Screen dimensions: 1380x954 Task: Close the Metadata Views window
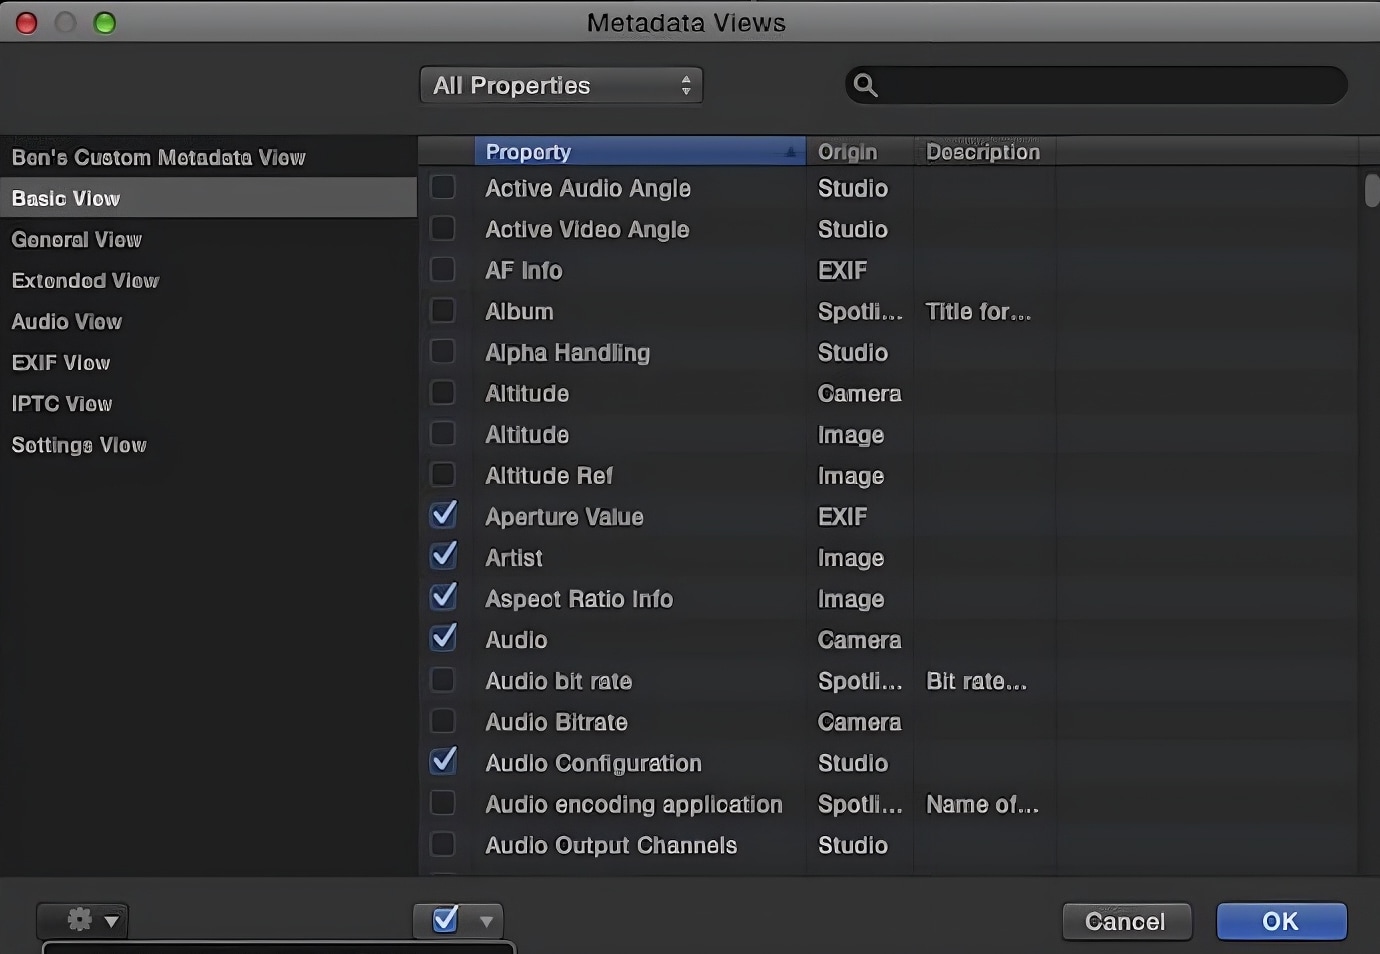coord(27,22)
